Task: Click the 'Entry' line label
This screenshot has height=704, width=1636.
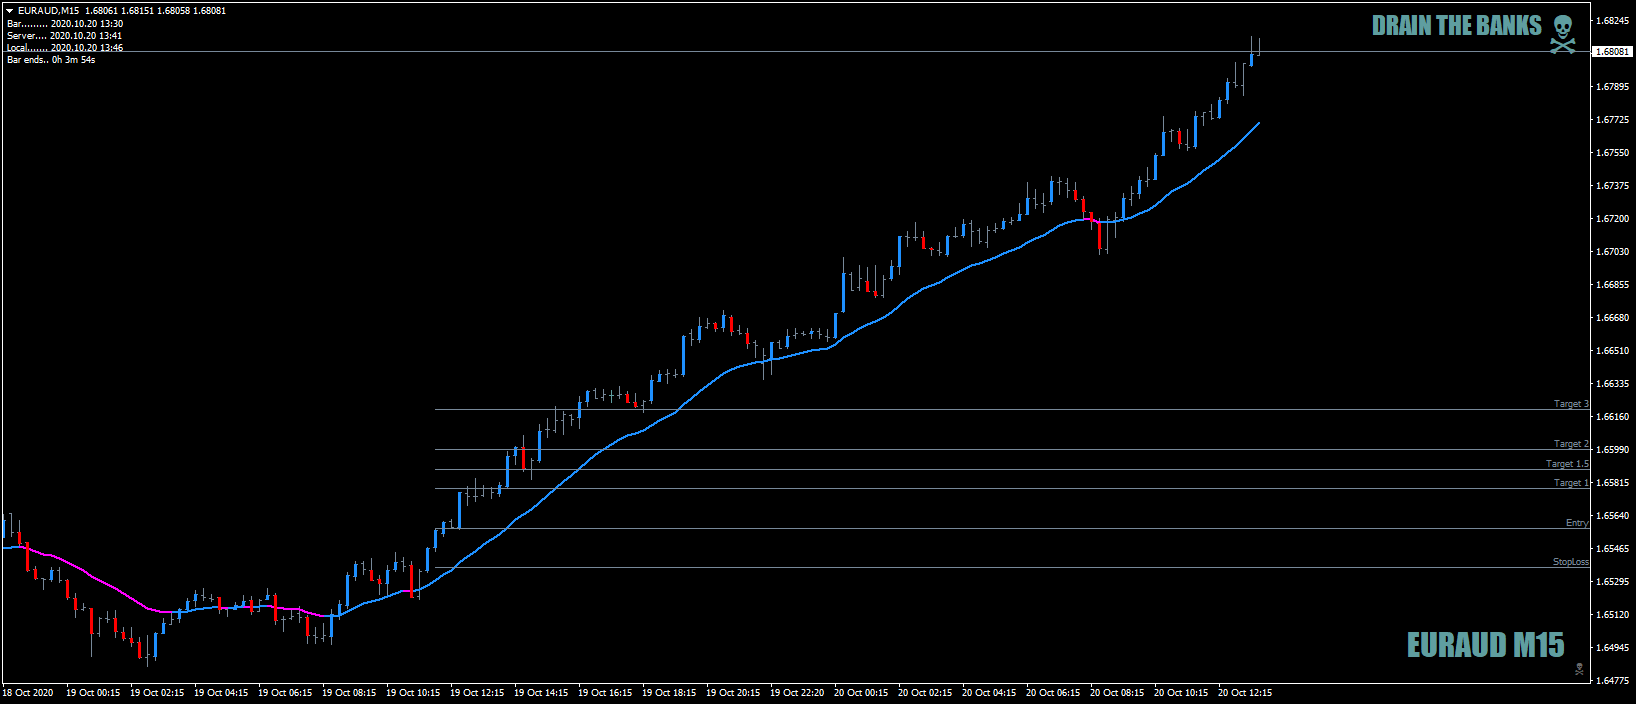Action: click(1577, 523)
